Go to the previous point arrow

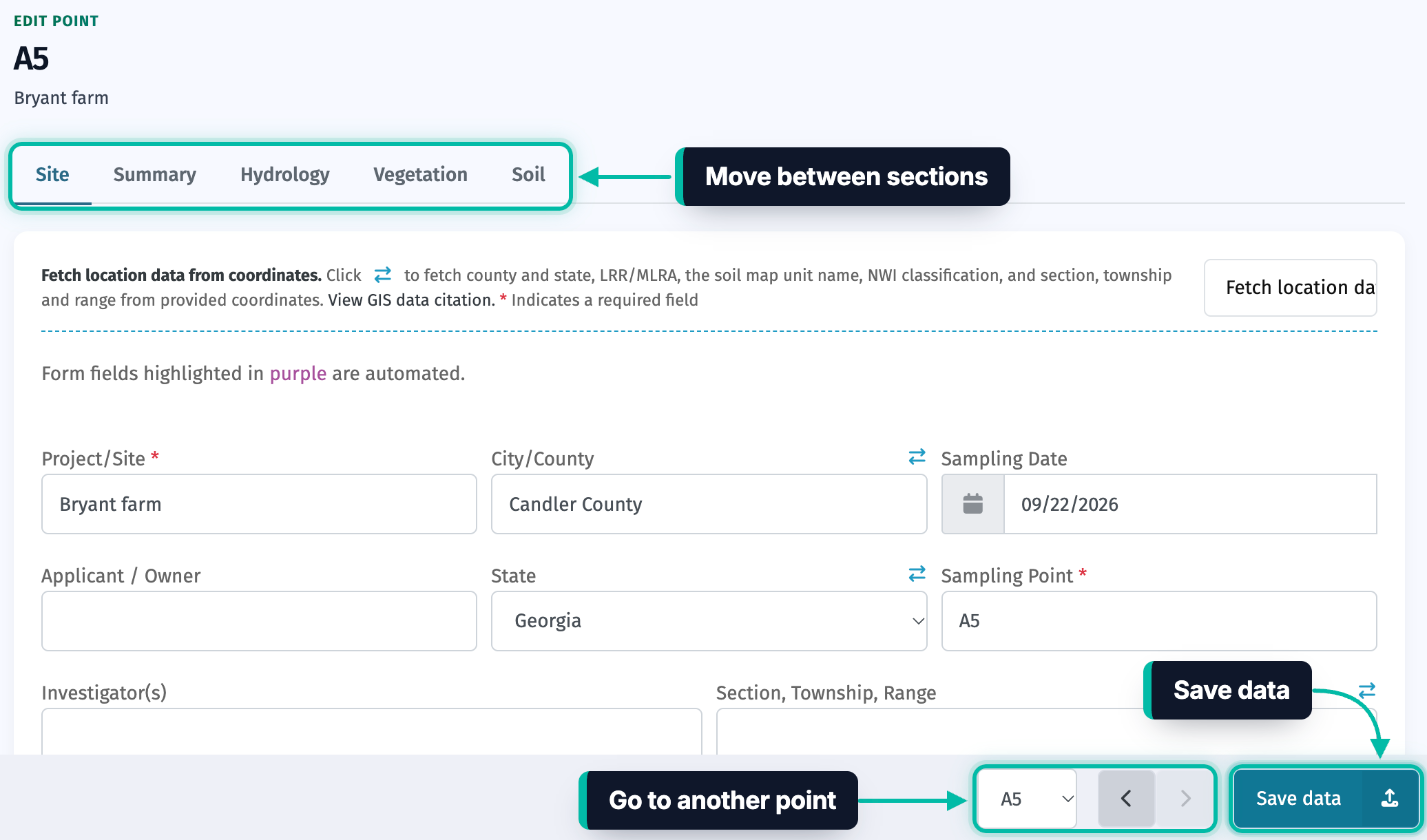(1126, 799)
